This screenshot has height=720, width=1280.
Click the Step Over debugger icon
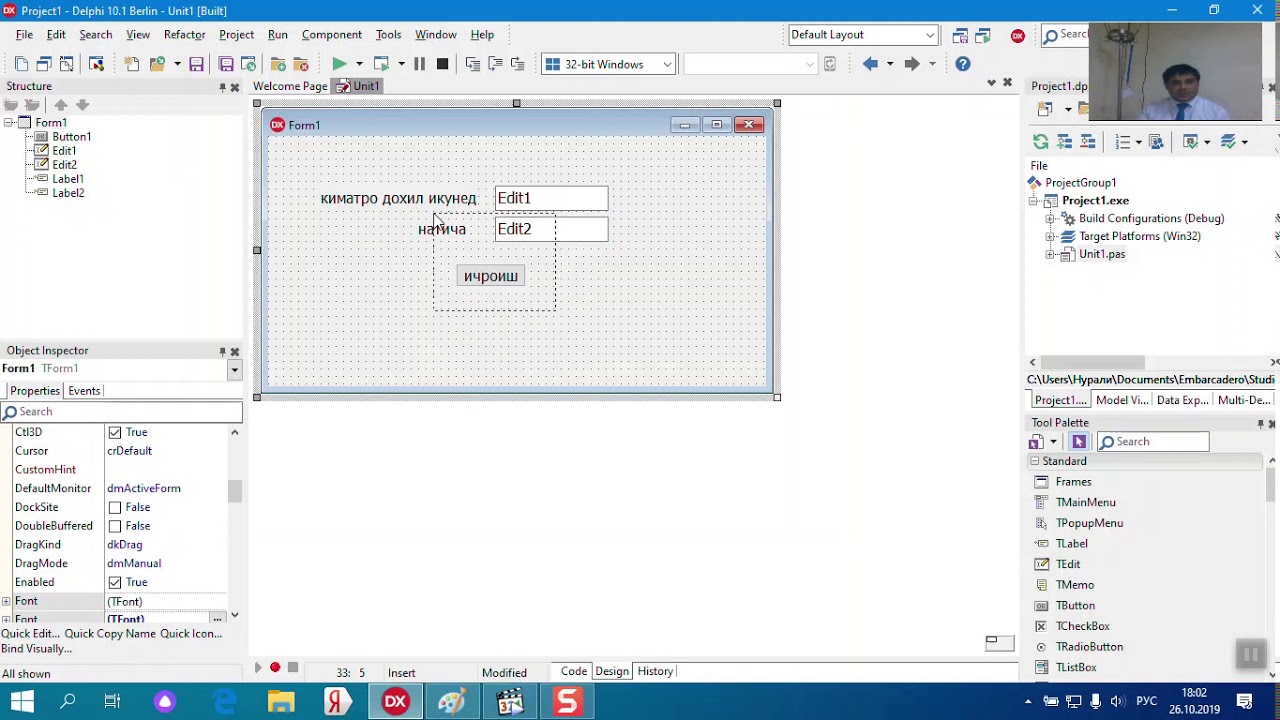tap(495, 64)
